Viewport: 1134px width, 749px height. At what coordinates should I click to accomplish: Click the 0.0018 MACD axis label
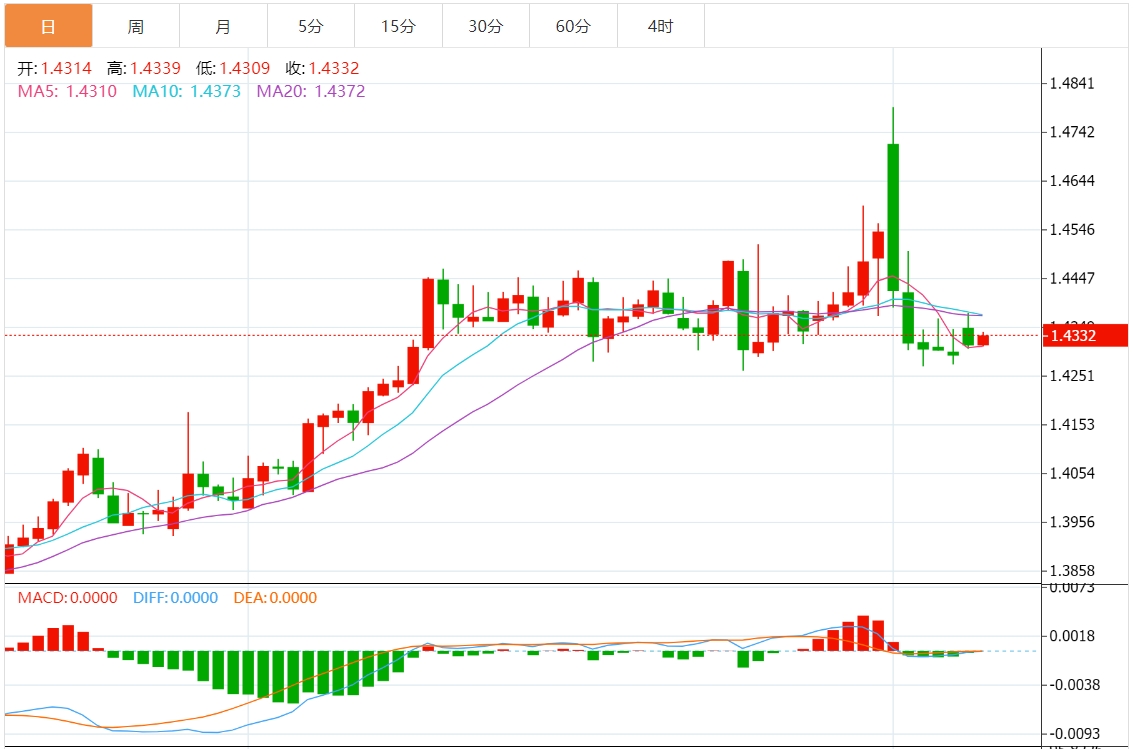(x=1073, y=636)
